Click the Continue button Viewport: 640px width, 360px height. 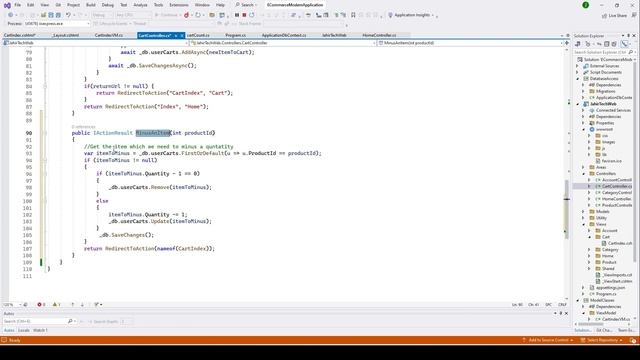(x=167, y=15)
